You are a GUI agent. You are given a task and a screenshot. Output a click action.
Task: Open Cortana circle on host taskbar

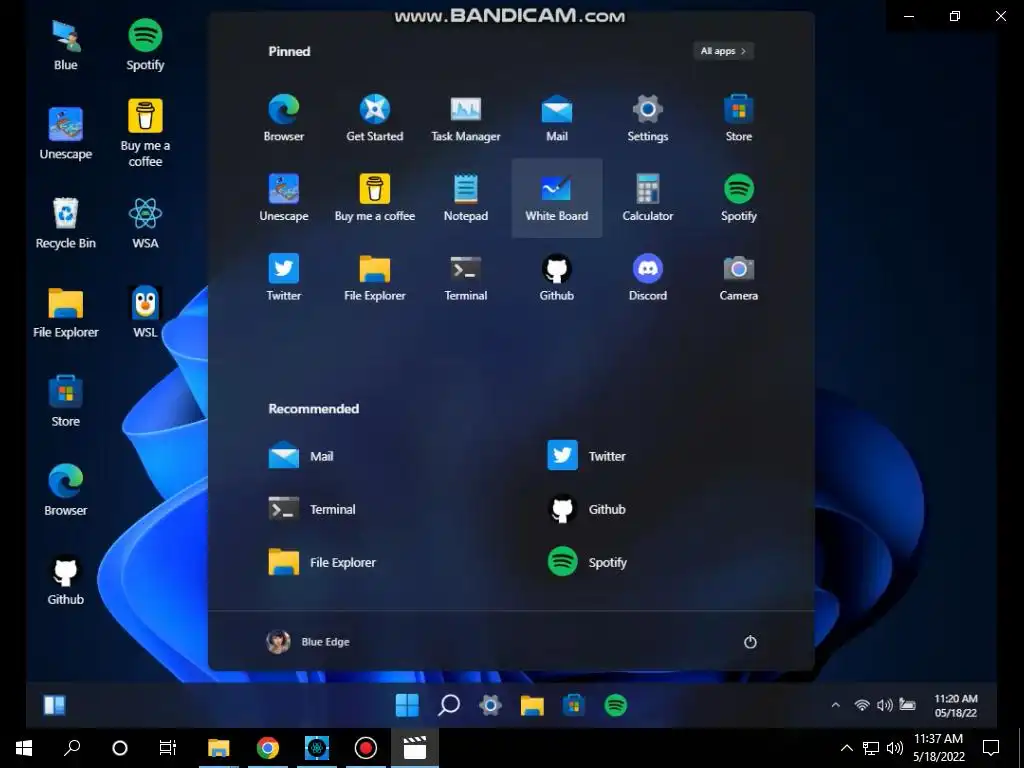[x=120, y=748]
